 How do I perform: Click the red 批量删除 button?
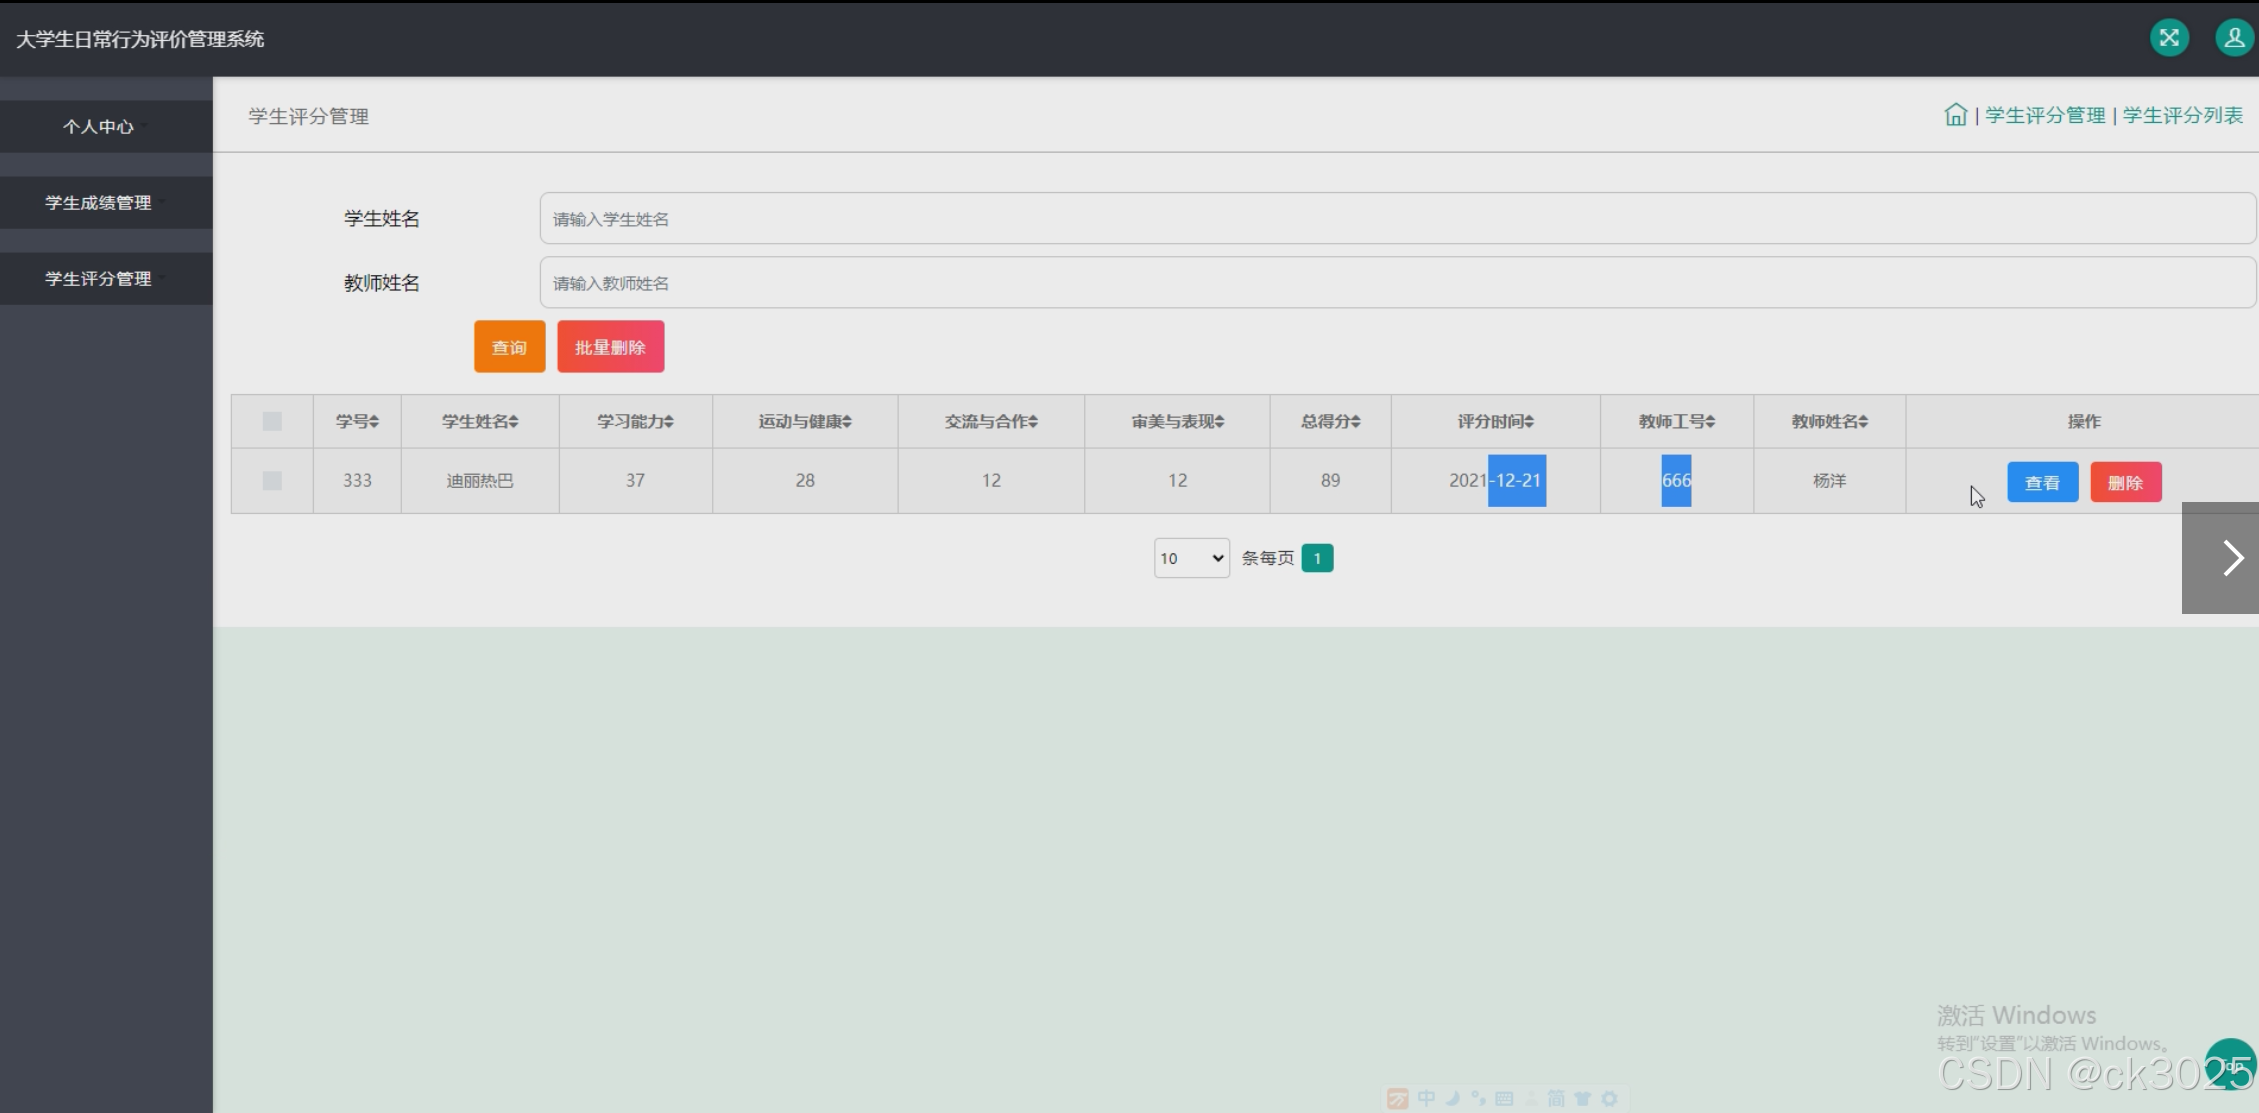(610, 347)
